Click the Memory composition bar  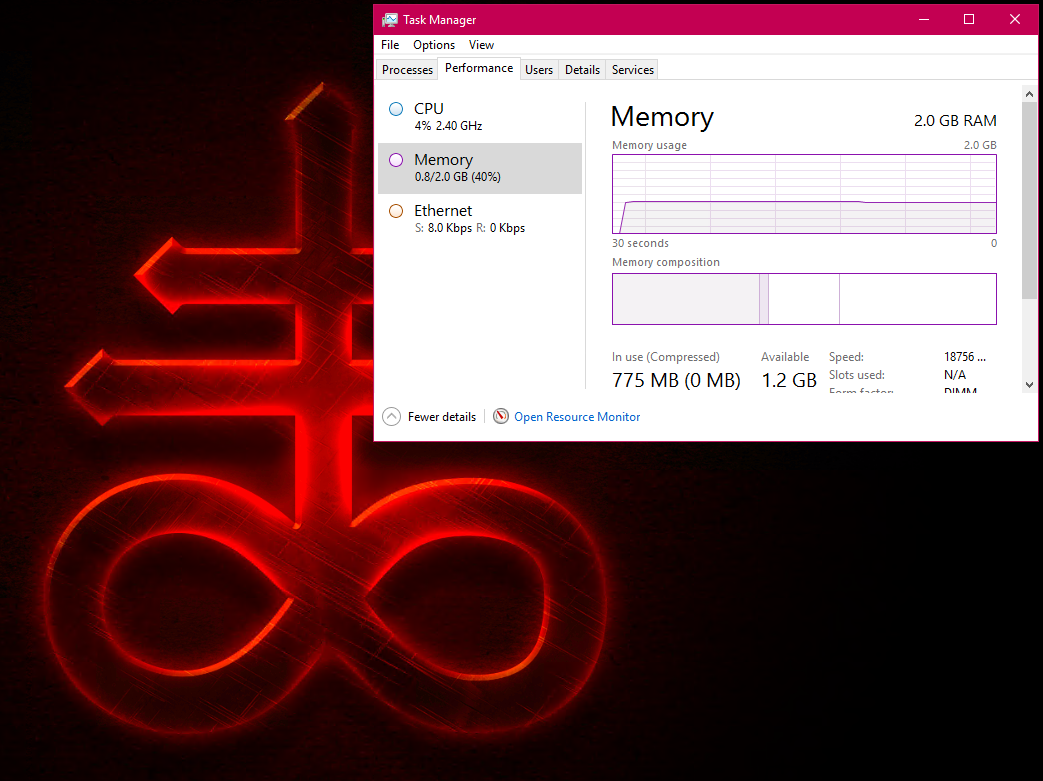804,299
